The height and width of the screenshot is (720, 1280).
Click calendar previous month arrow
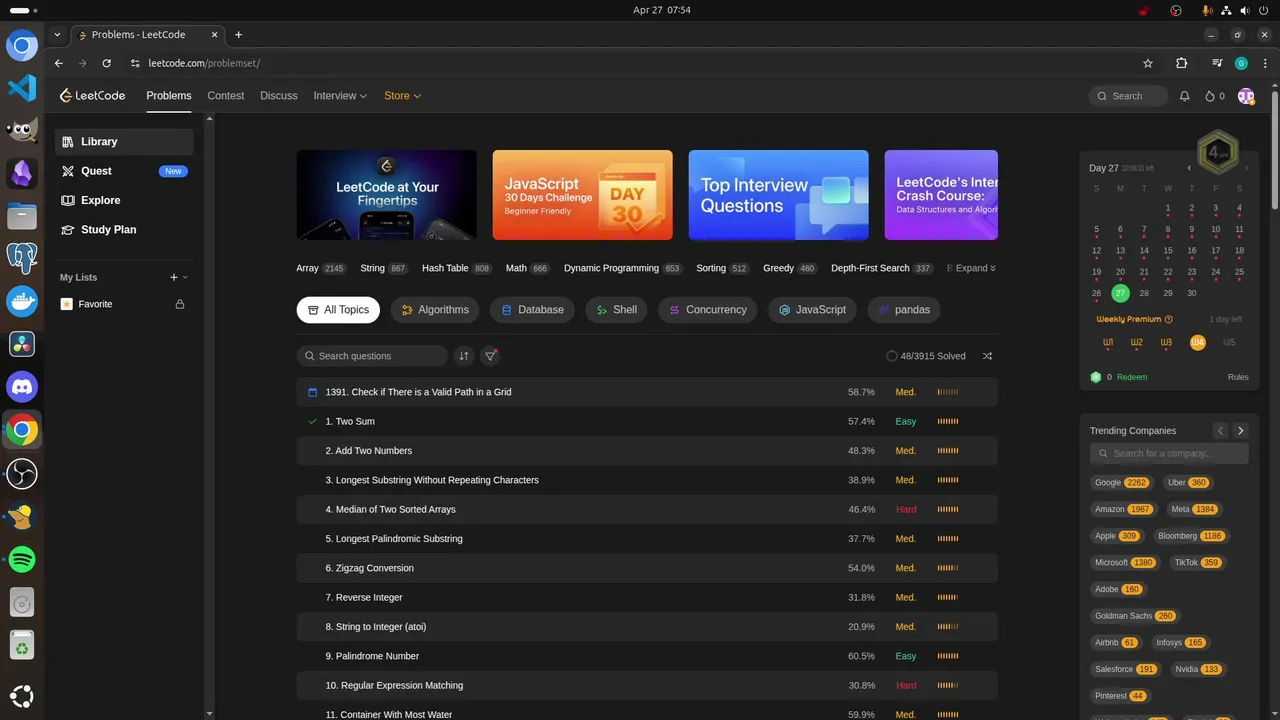coord(1189,168)
